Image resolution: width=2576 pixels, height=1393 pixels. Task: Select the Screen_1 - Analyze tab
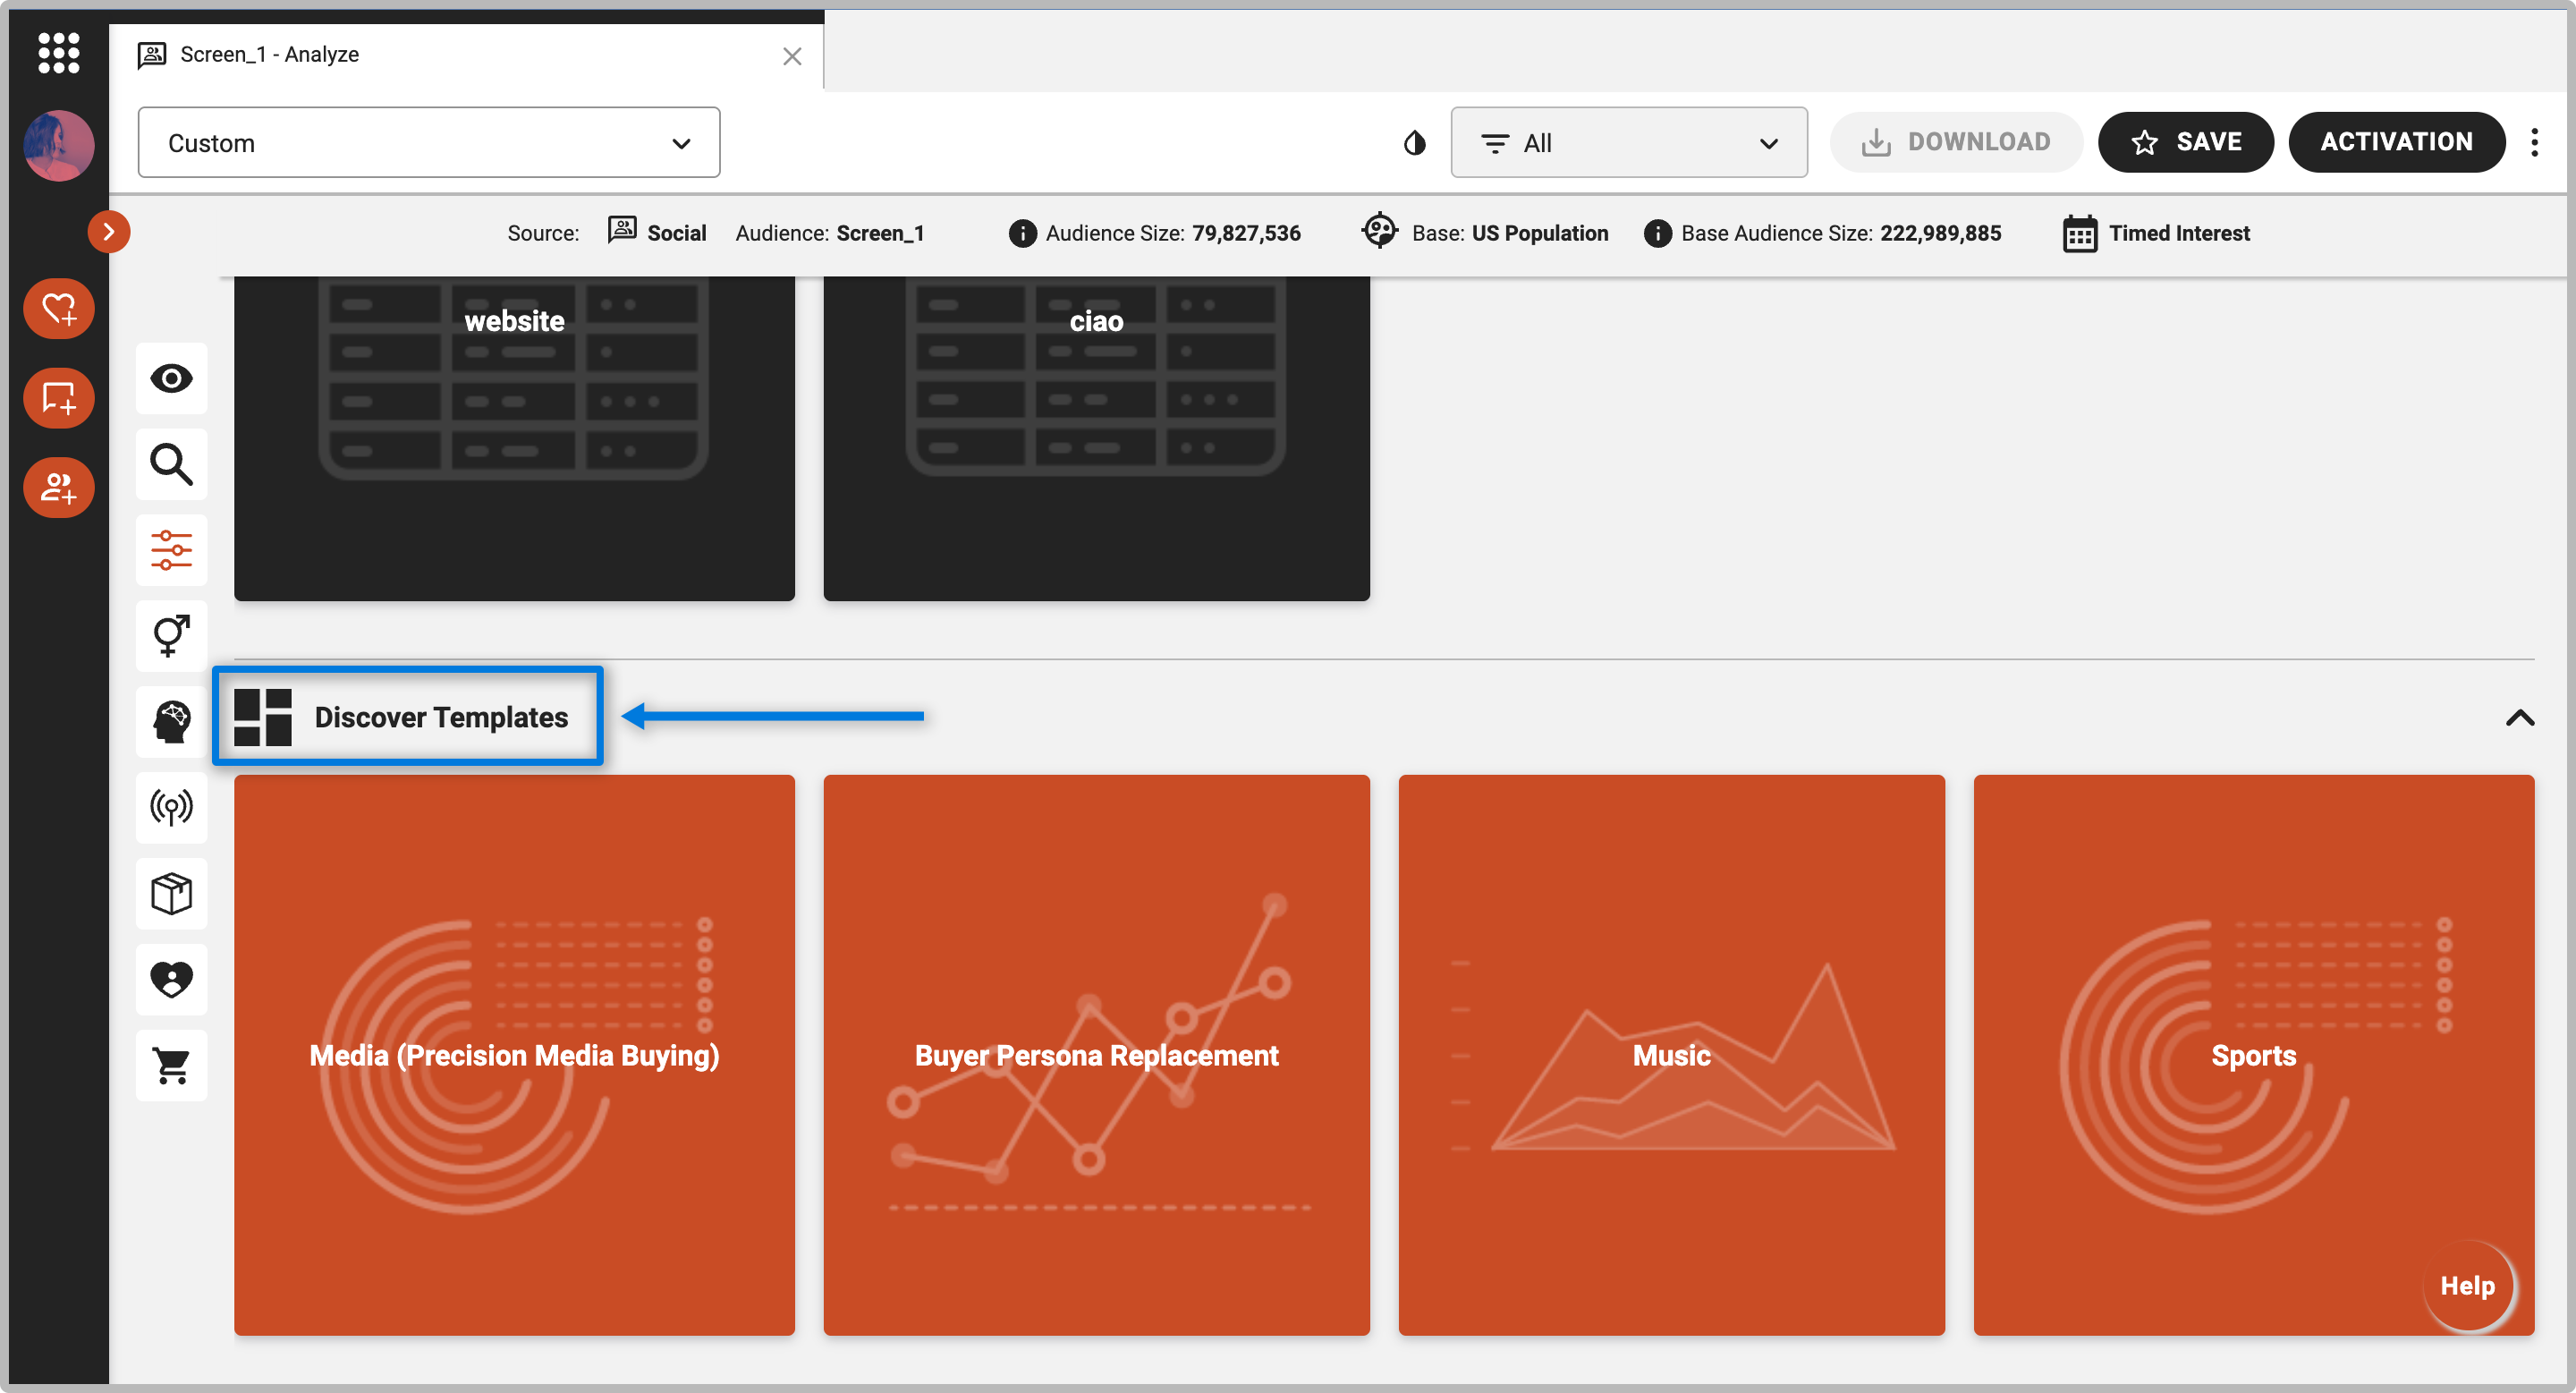click(x=269, y=54)
